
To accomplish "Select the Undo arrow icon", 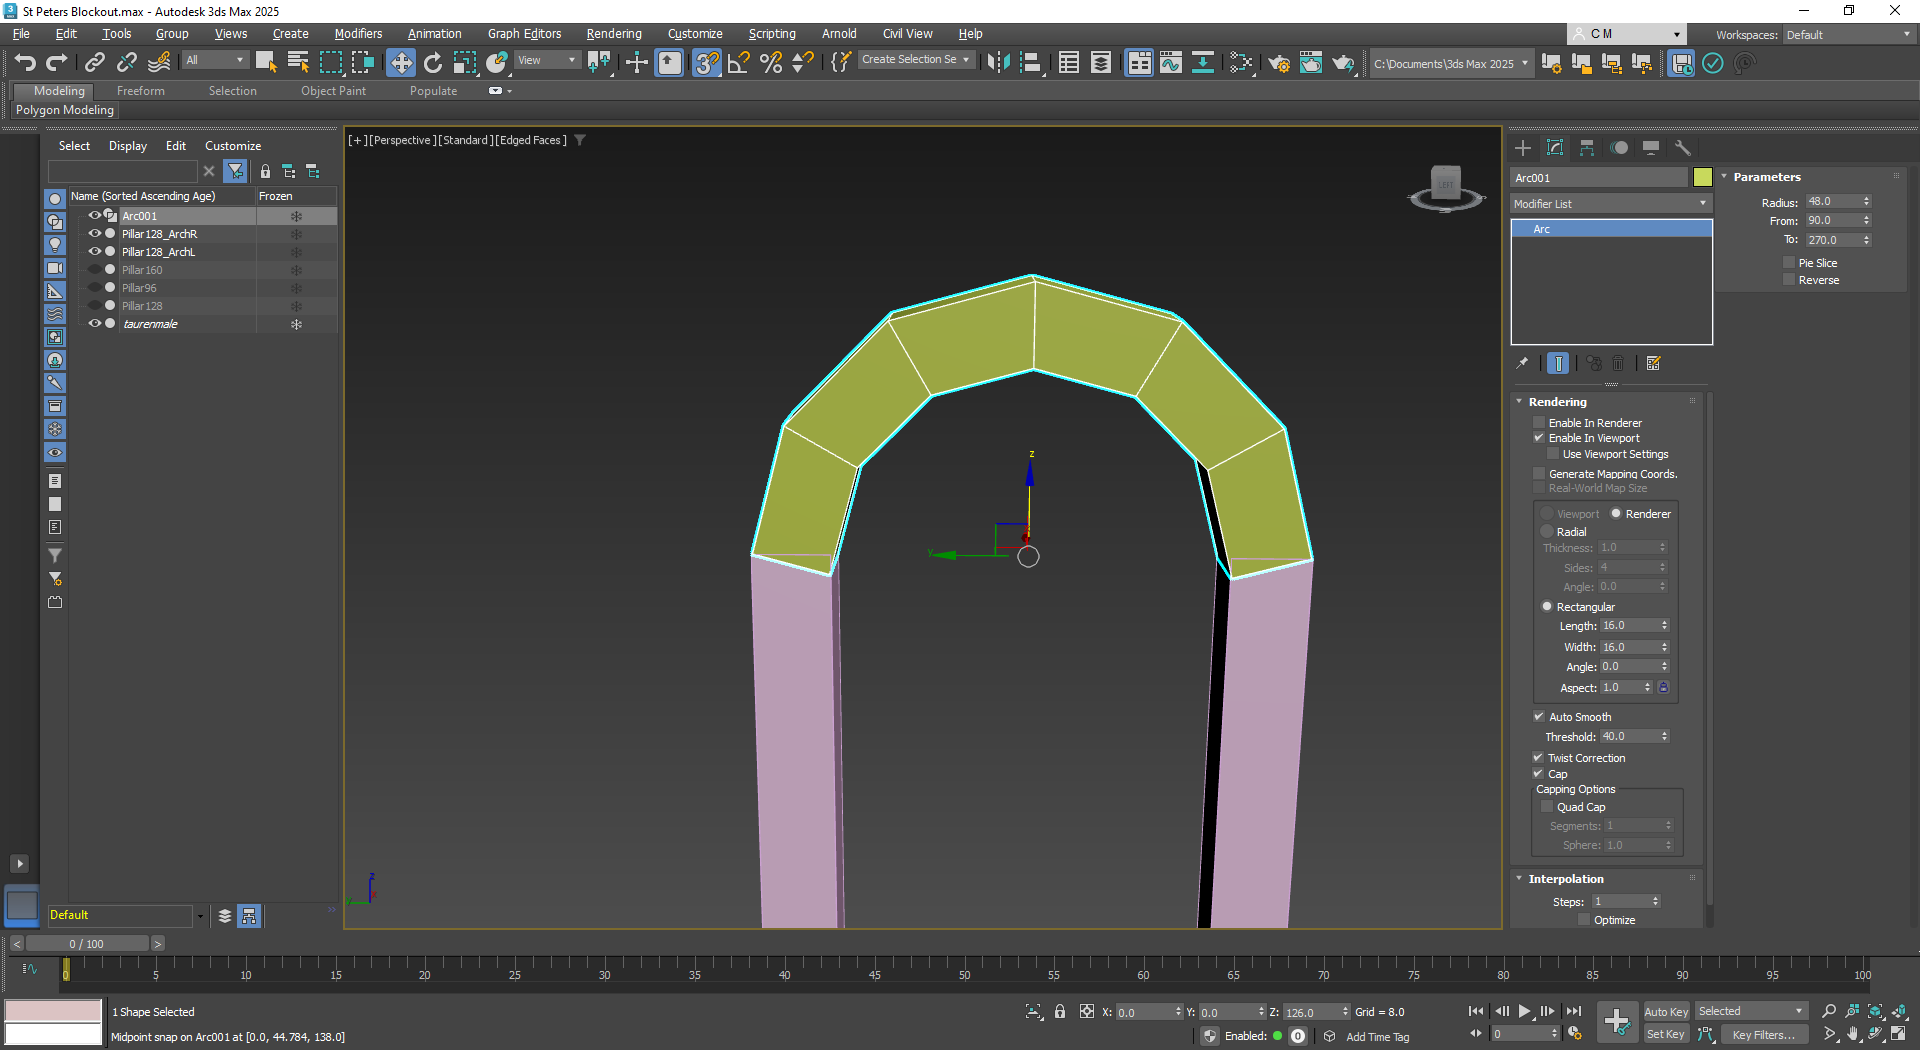I will pyautogui.click(x=25, y=62).
